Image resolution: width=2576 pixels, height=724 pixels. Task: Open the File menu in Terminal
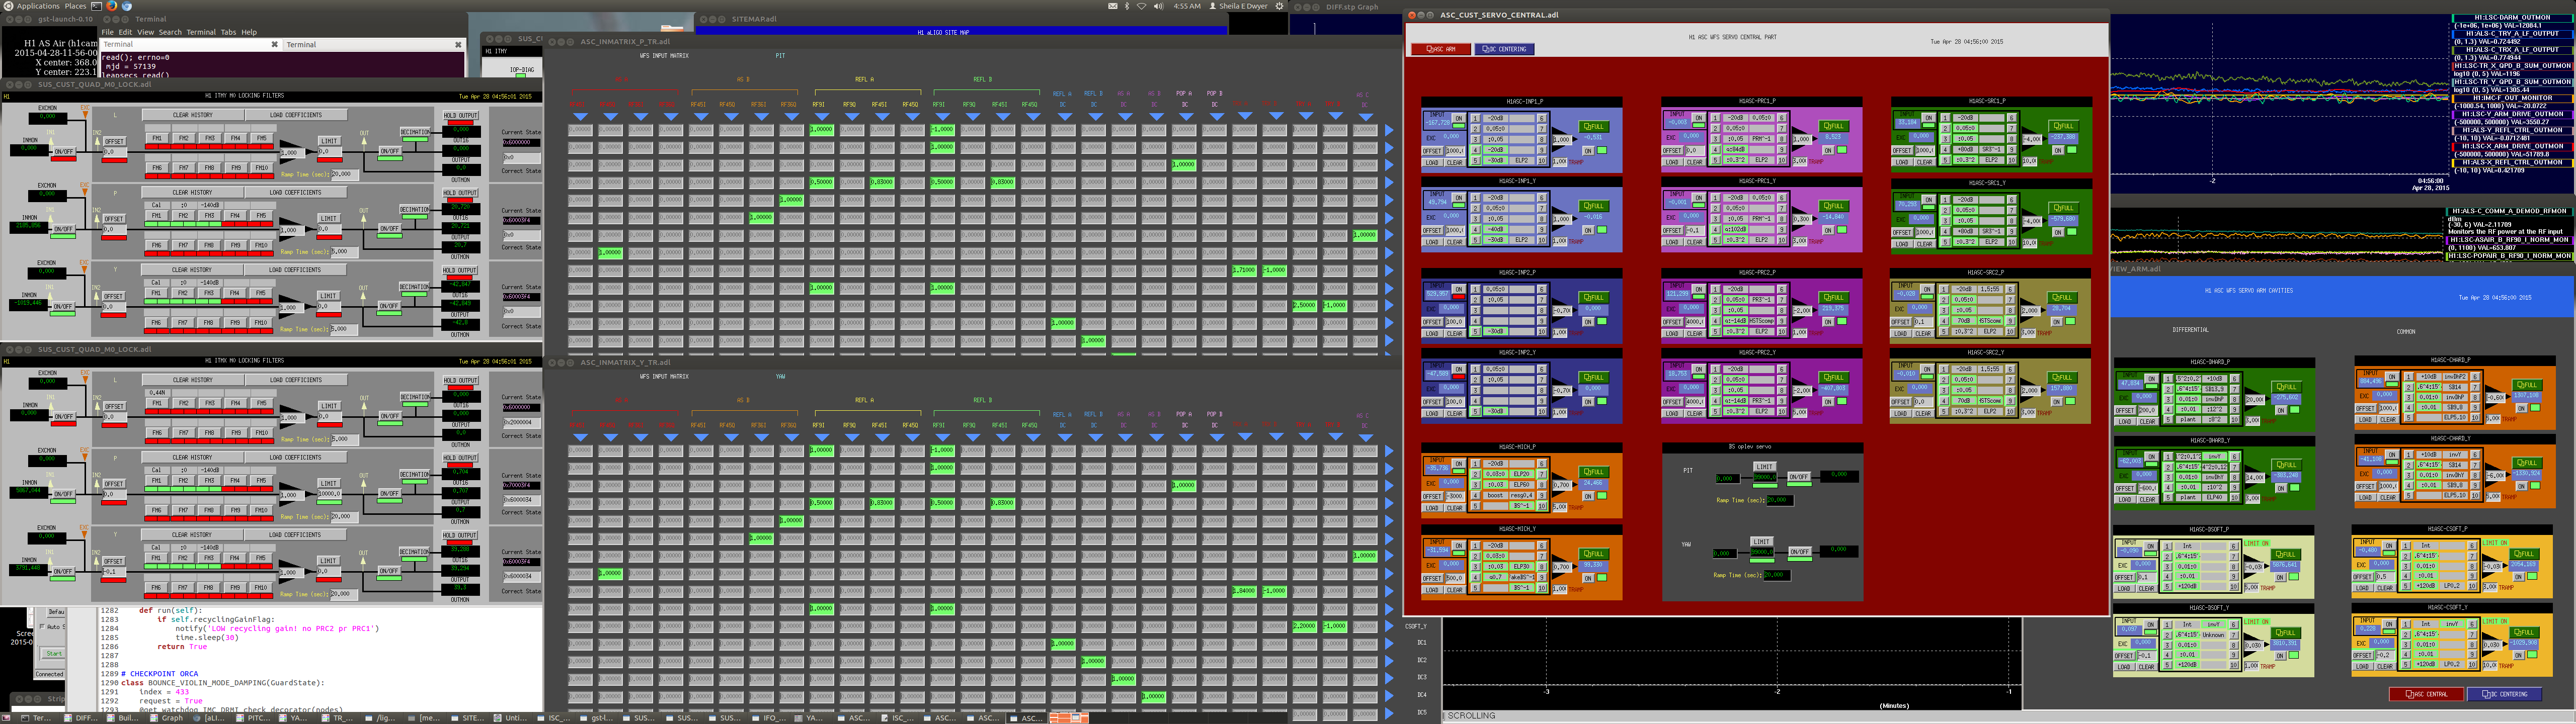(107, 32)
